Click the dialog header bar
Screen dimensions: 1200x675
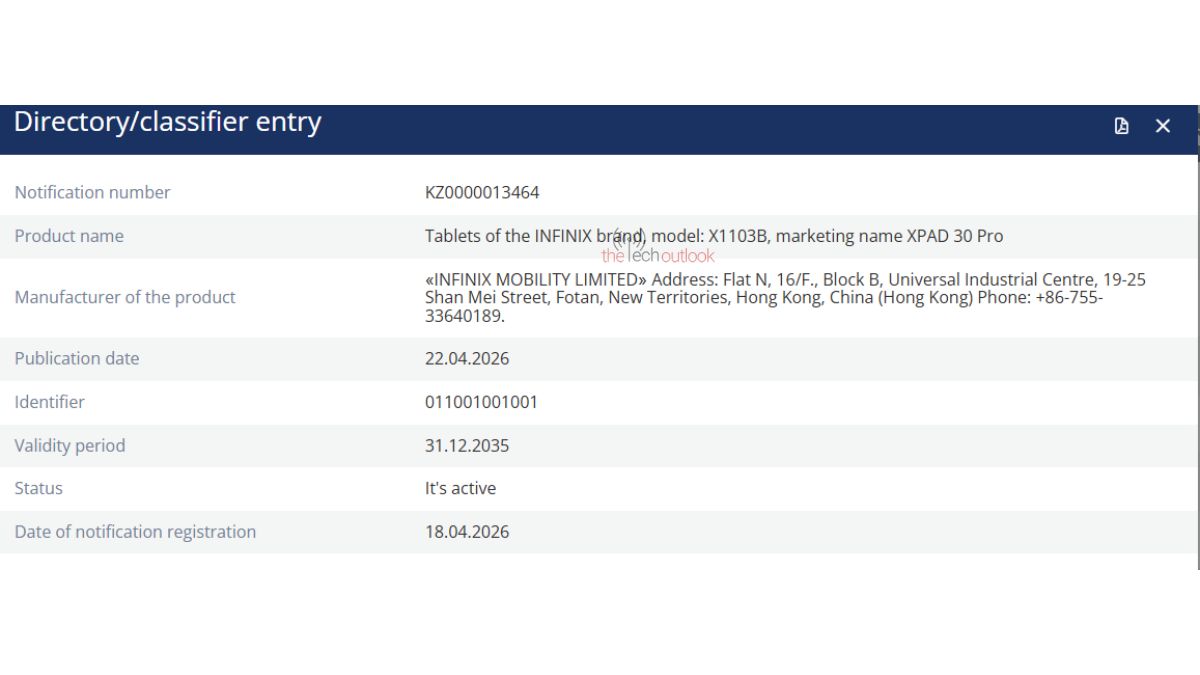pyautogui.click(x=600, y=126)
